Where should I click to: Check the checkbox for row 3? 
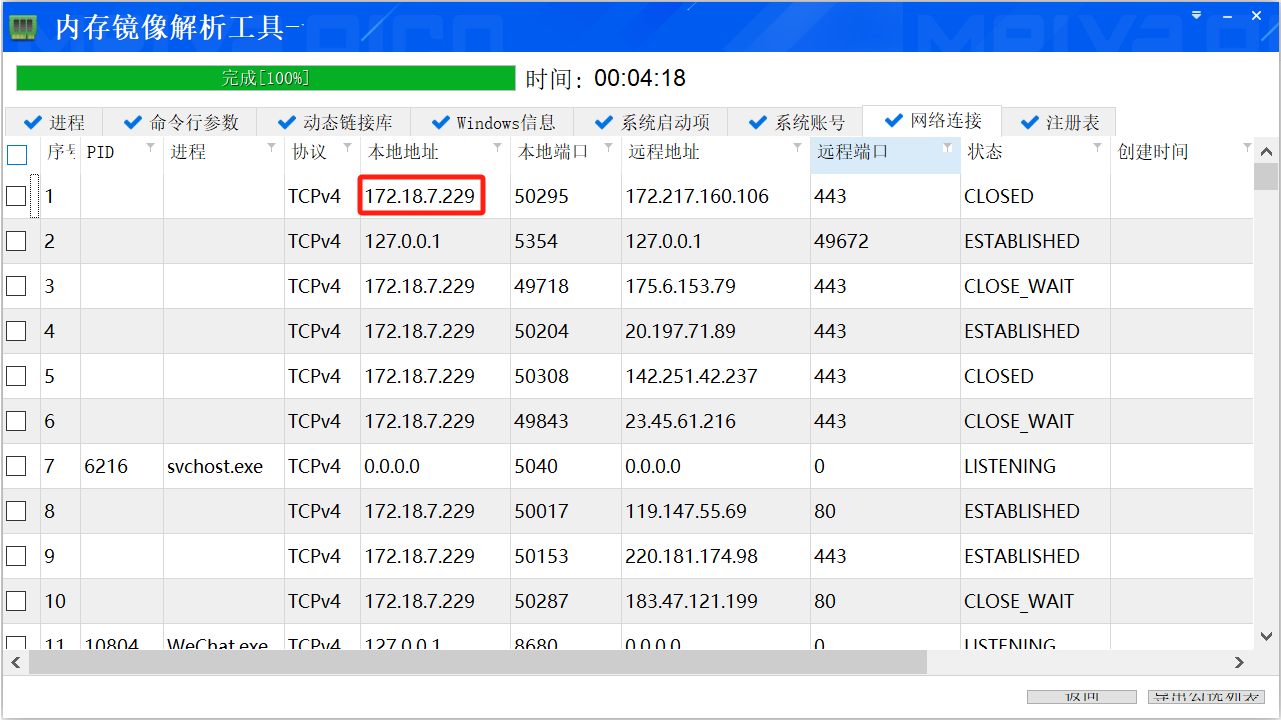tap(16, 286)
